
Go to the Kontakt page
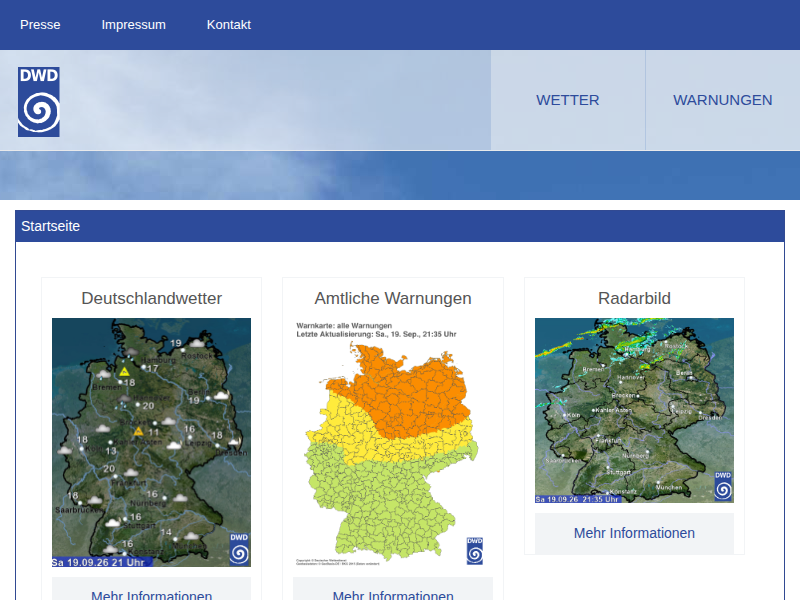click(229, 24)
